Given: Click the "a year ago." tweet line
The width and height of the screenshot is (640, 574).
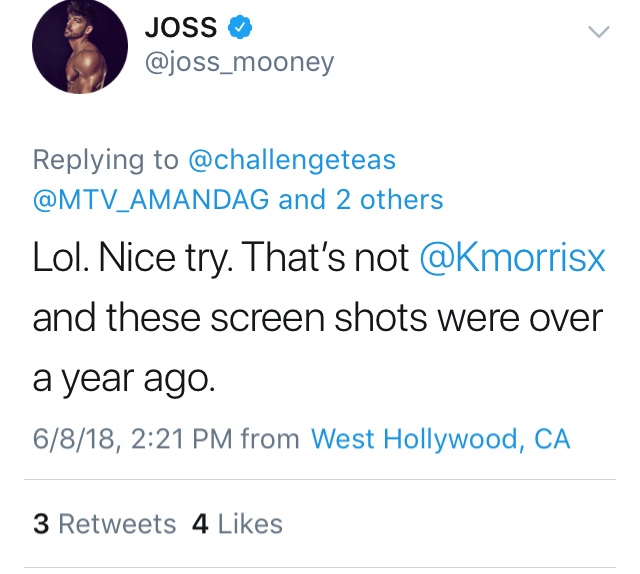Looking at the screenshot, I should [124, 379].
